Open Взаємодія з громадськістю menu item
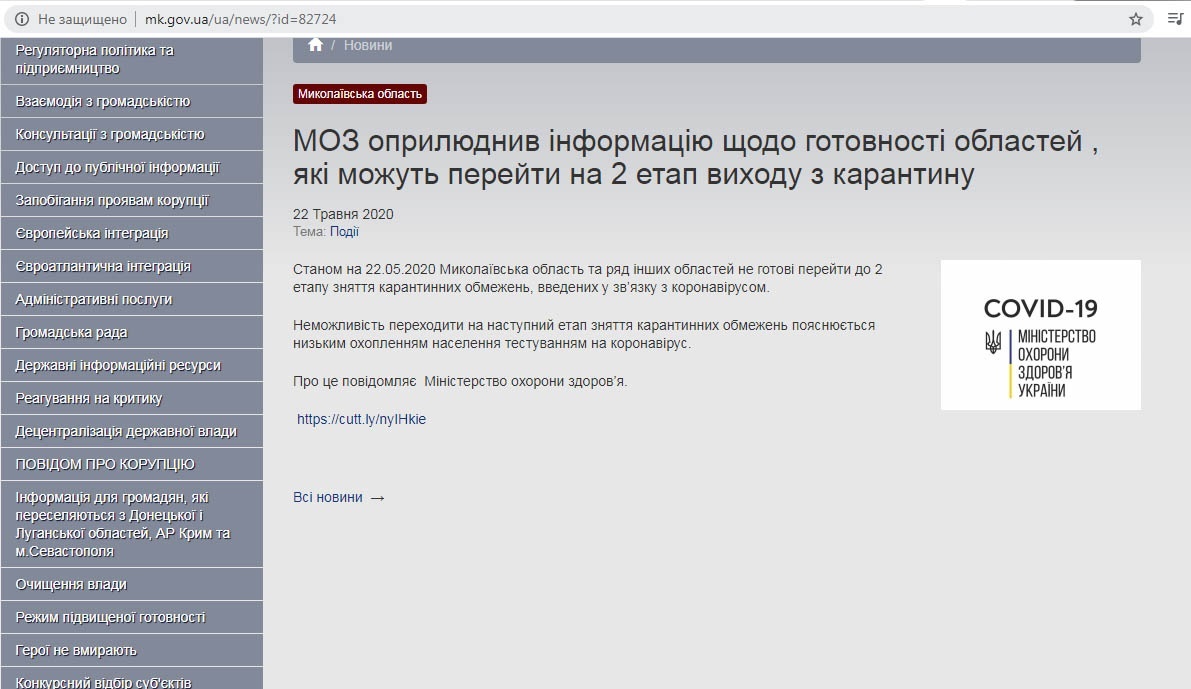Viewport: 1191px width, 689px height. (x=132, y=101)
